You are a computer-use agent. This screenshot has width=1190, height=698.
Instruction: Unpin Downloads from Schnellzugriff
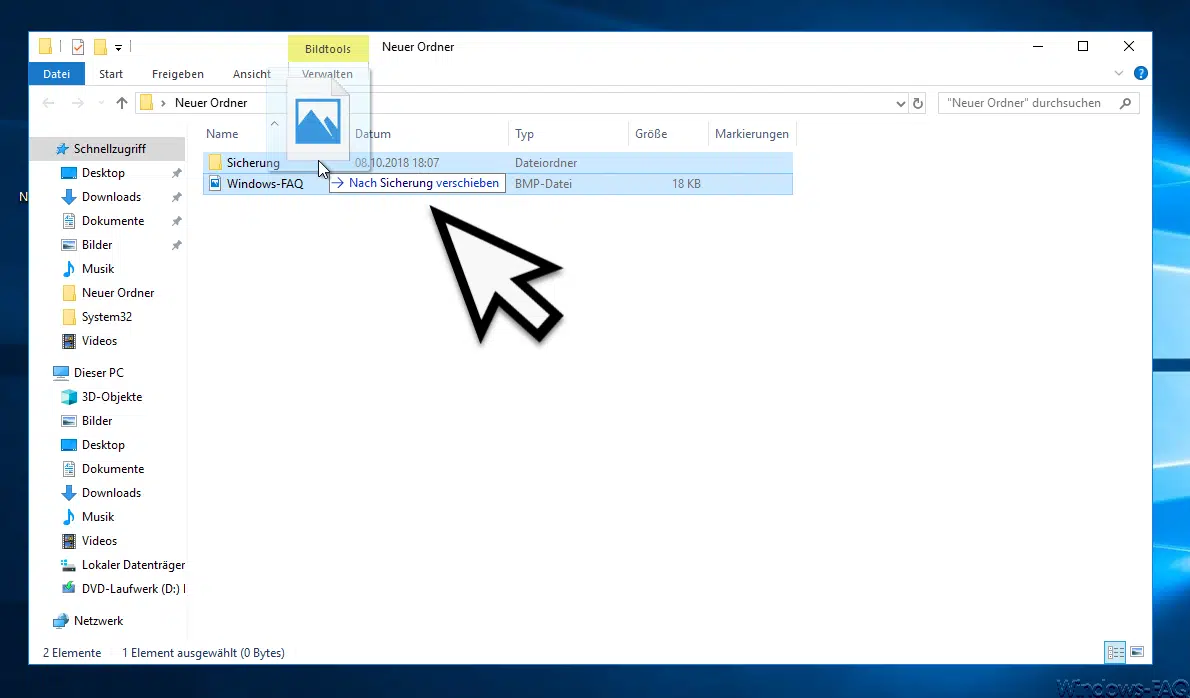coord(174,196)
